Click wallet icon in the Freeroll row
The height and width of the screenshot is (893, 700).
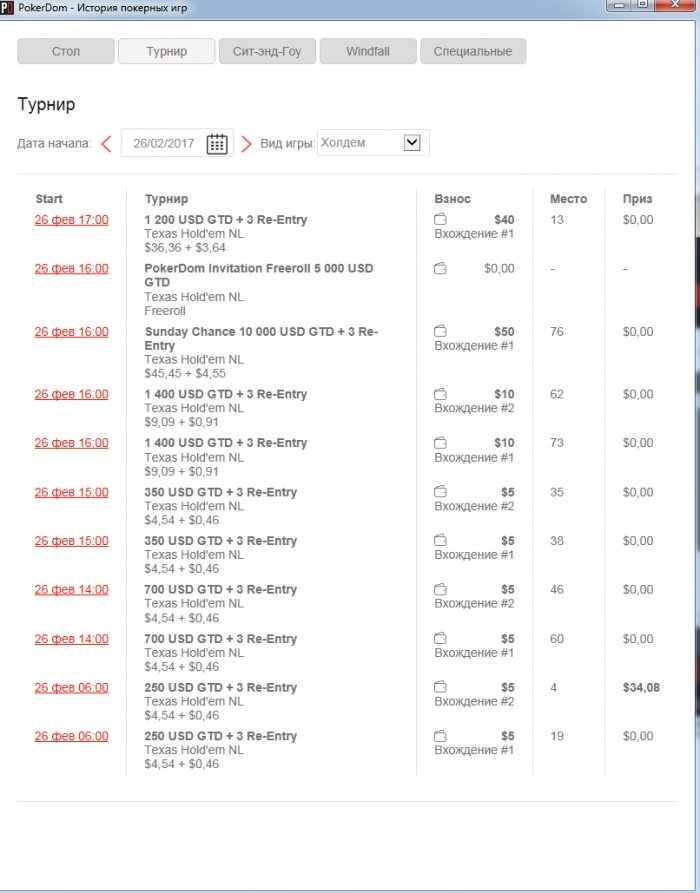point(440,269)
